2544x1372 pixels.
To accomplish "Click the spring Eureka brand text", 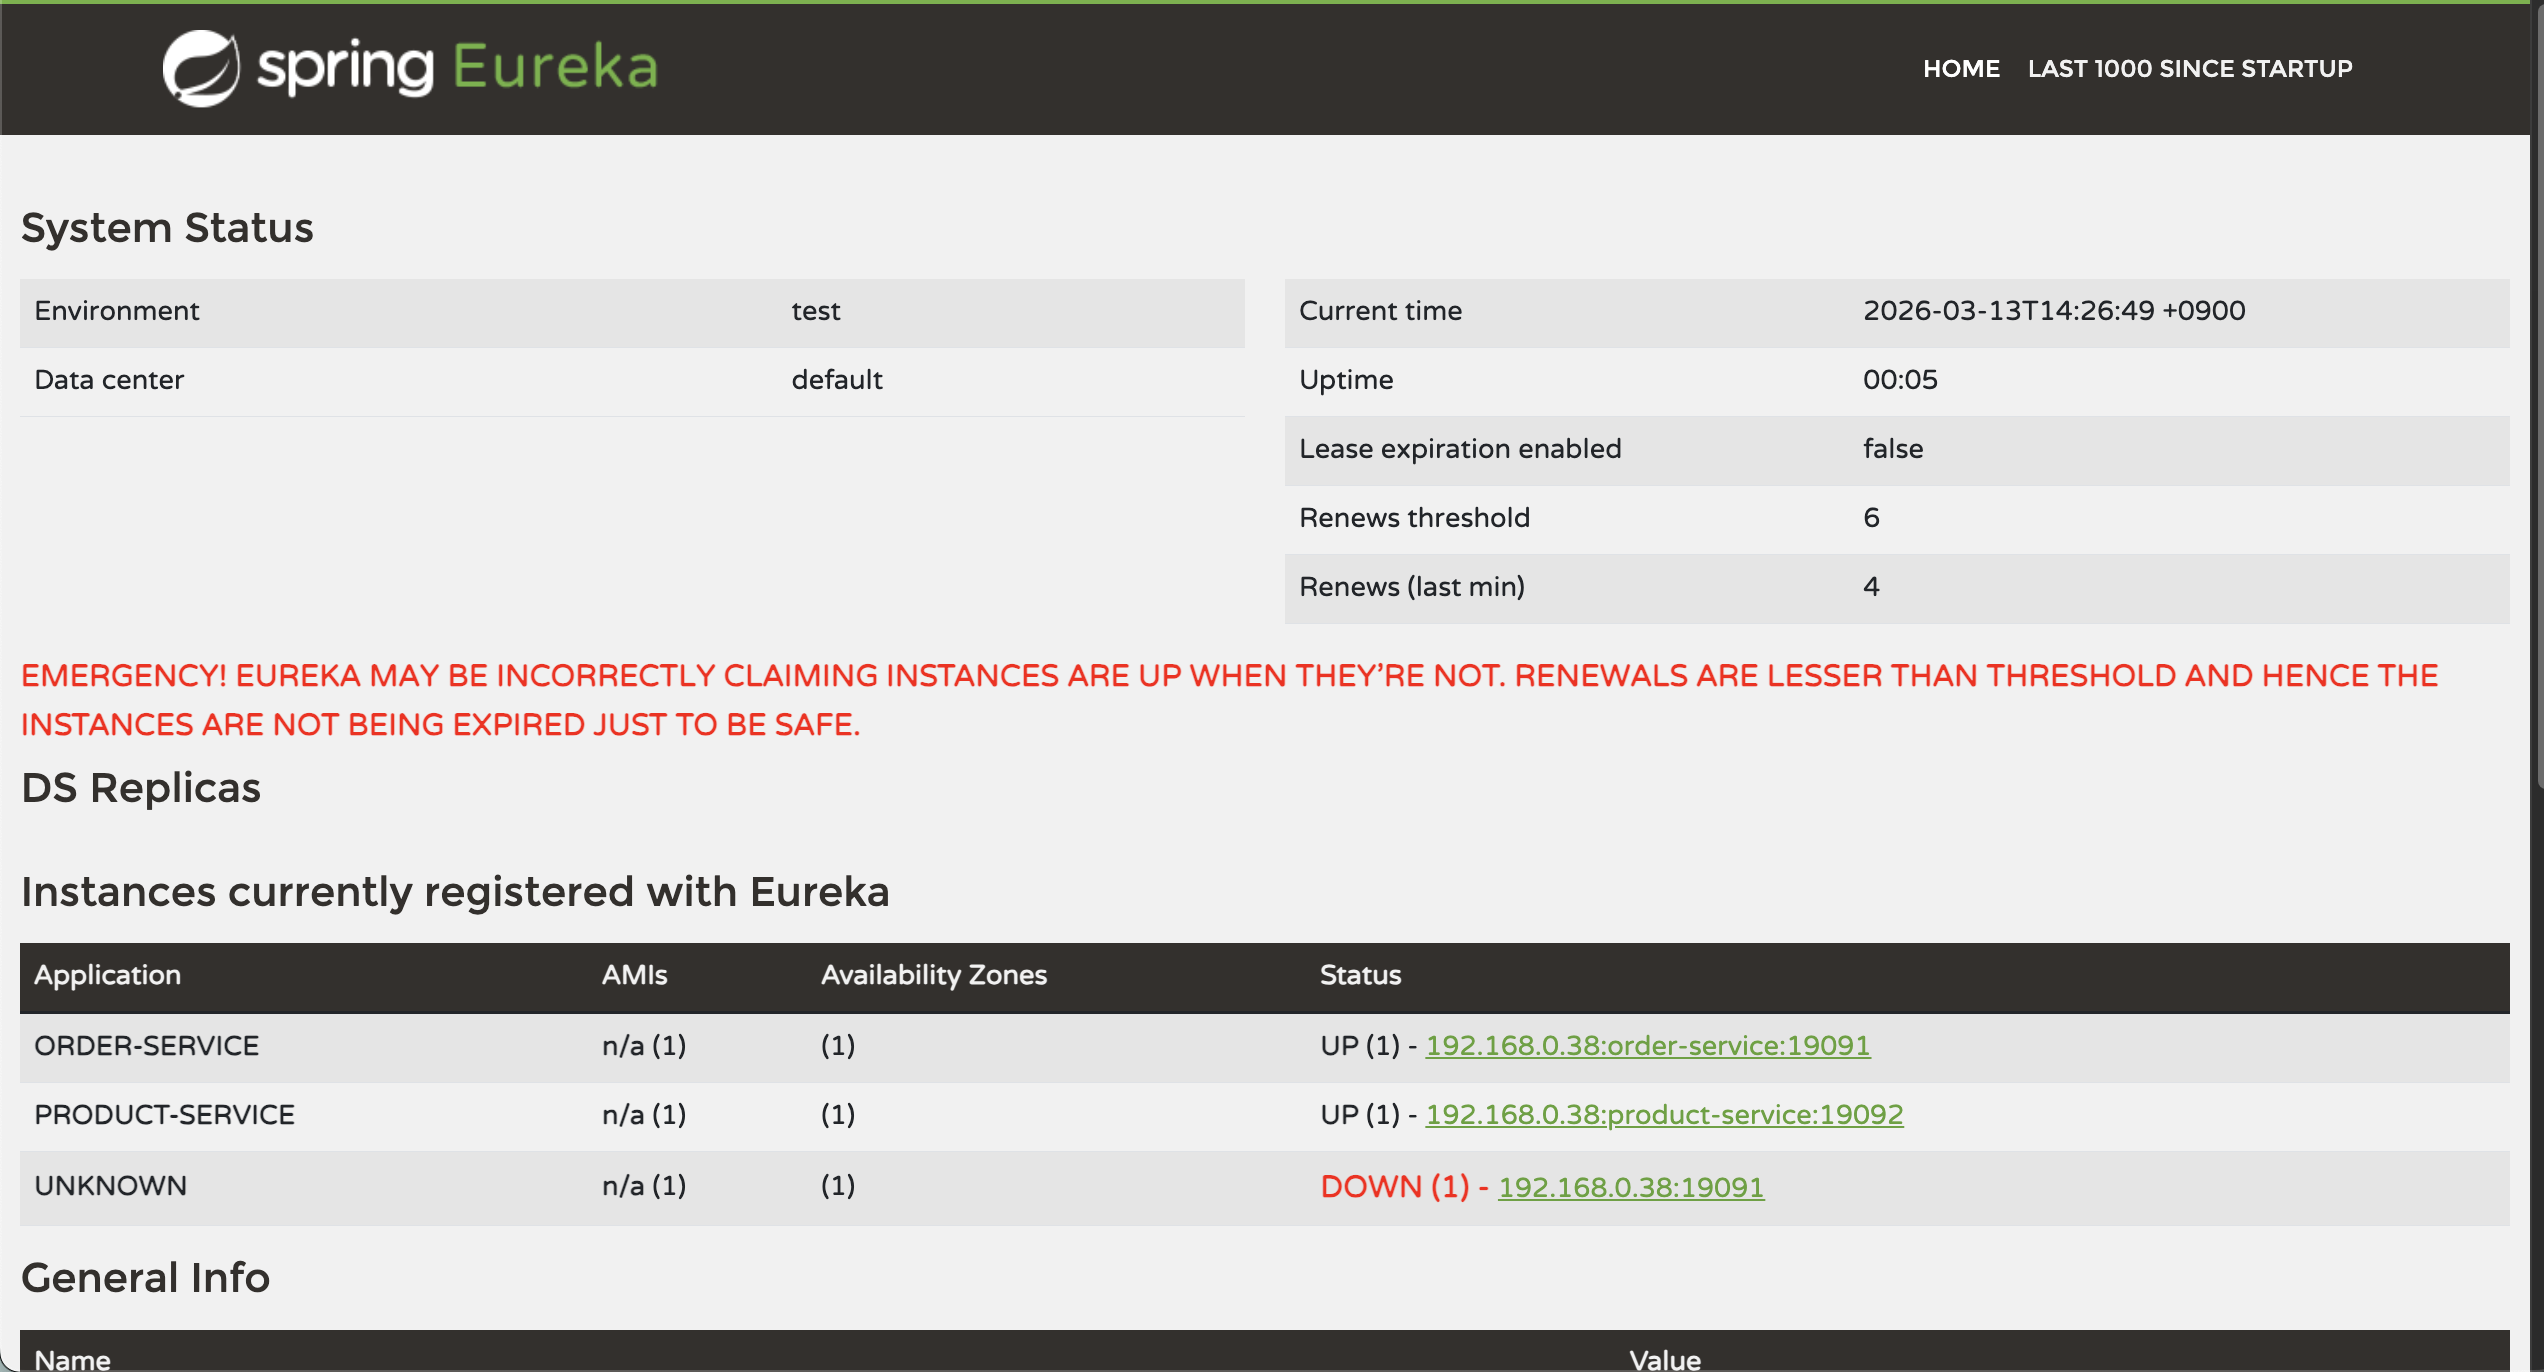I will tap(456, 68).
